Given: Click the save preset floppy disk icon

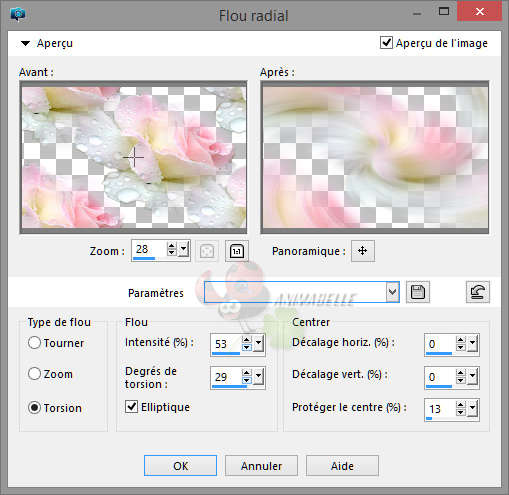Looking at the screenshot, I should 418,292.
